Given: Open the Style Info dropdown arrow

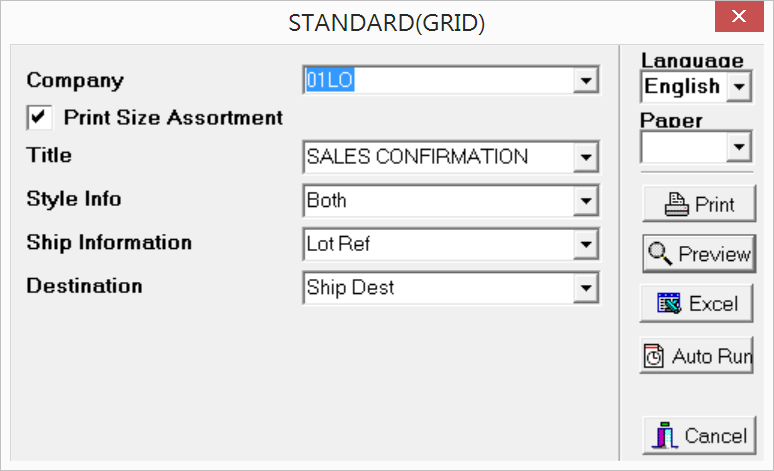Looking at the screenshot, I should (x=586, y=201).
